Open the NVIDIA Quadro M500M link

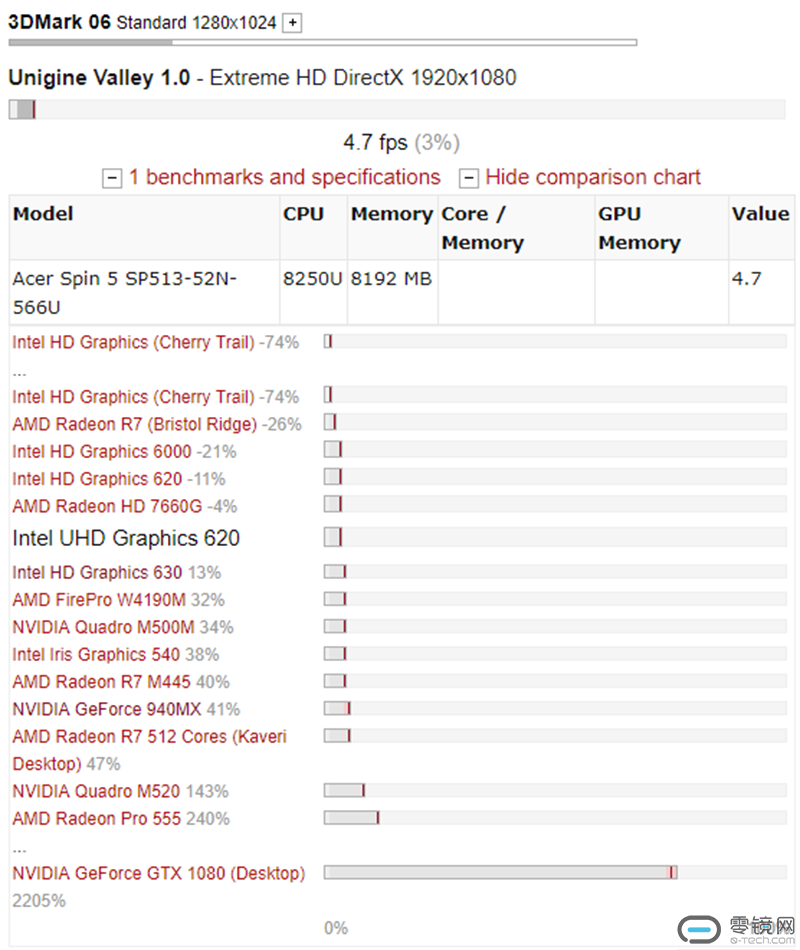[x=104, y=627]
